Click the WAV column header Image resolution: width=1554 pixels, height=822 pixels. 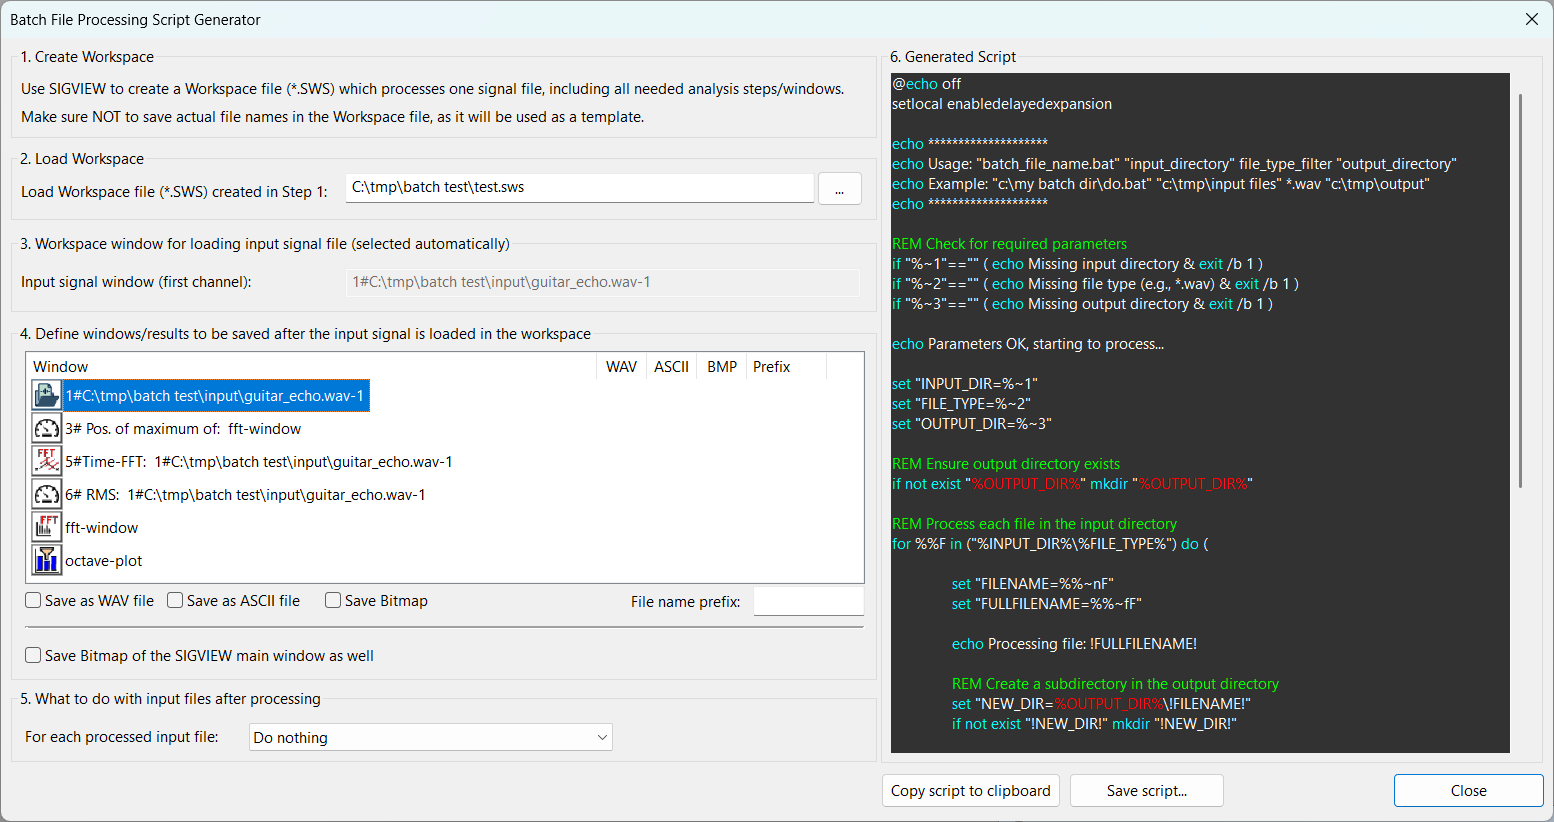coord(621,367)
